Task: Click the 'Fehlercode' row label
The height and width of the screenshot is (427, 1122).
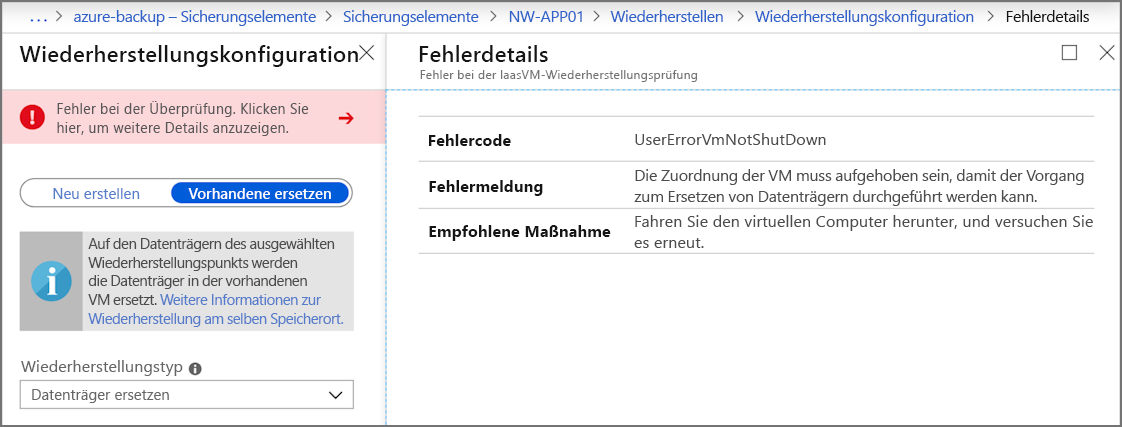Action: click(469, 141)
